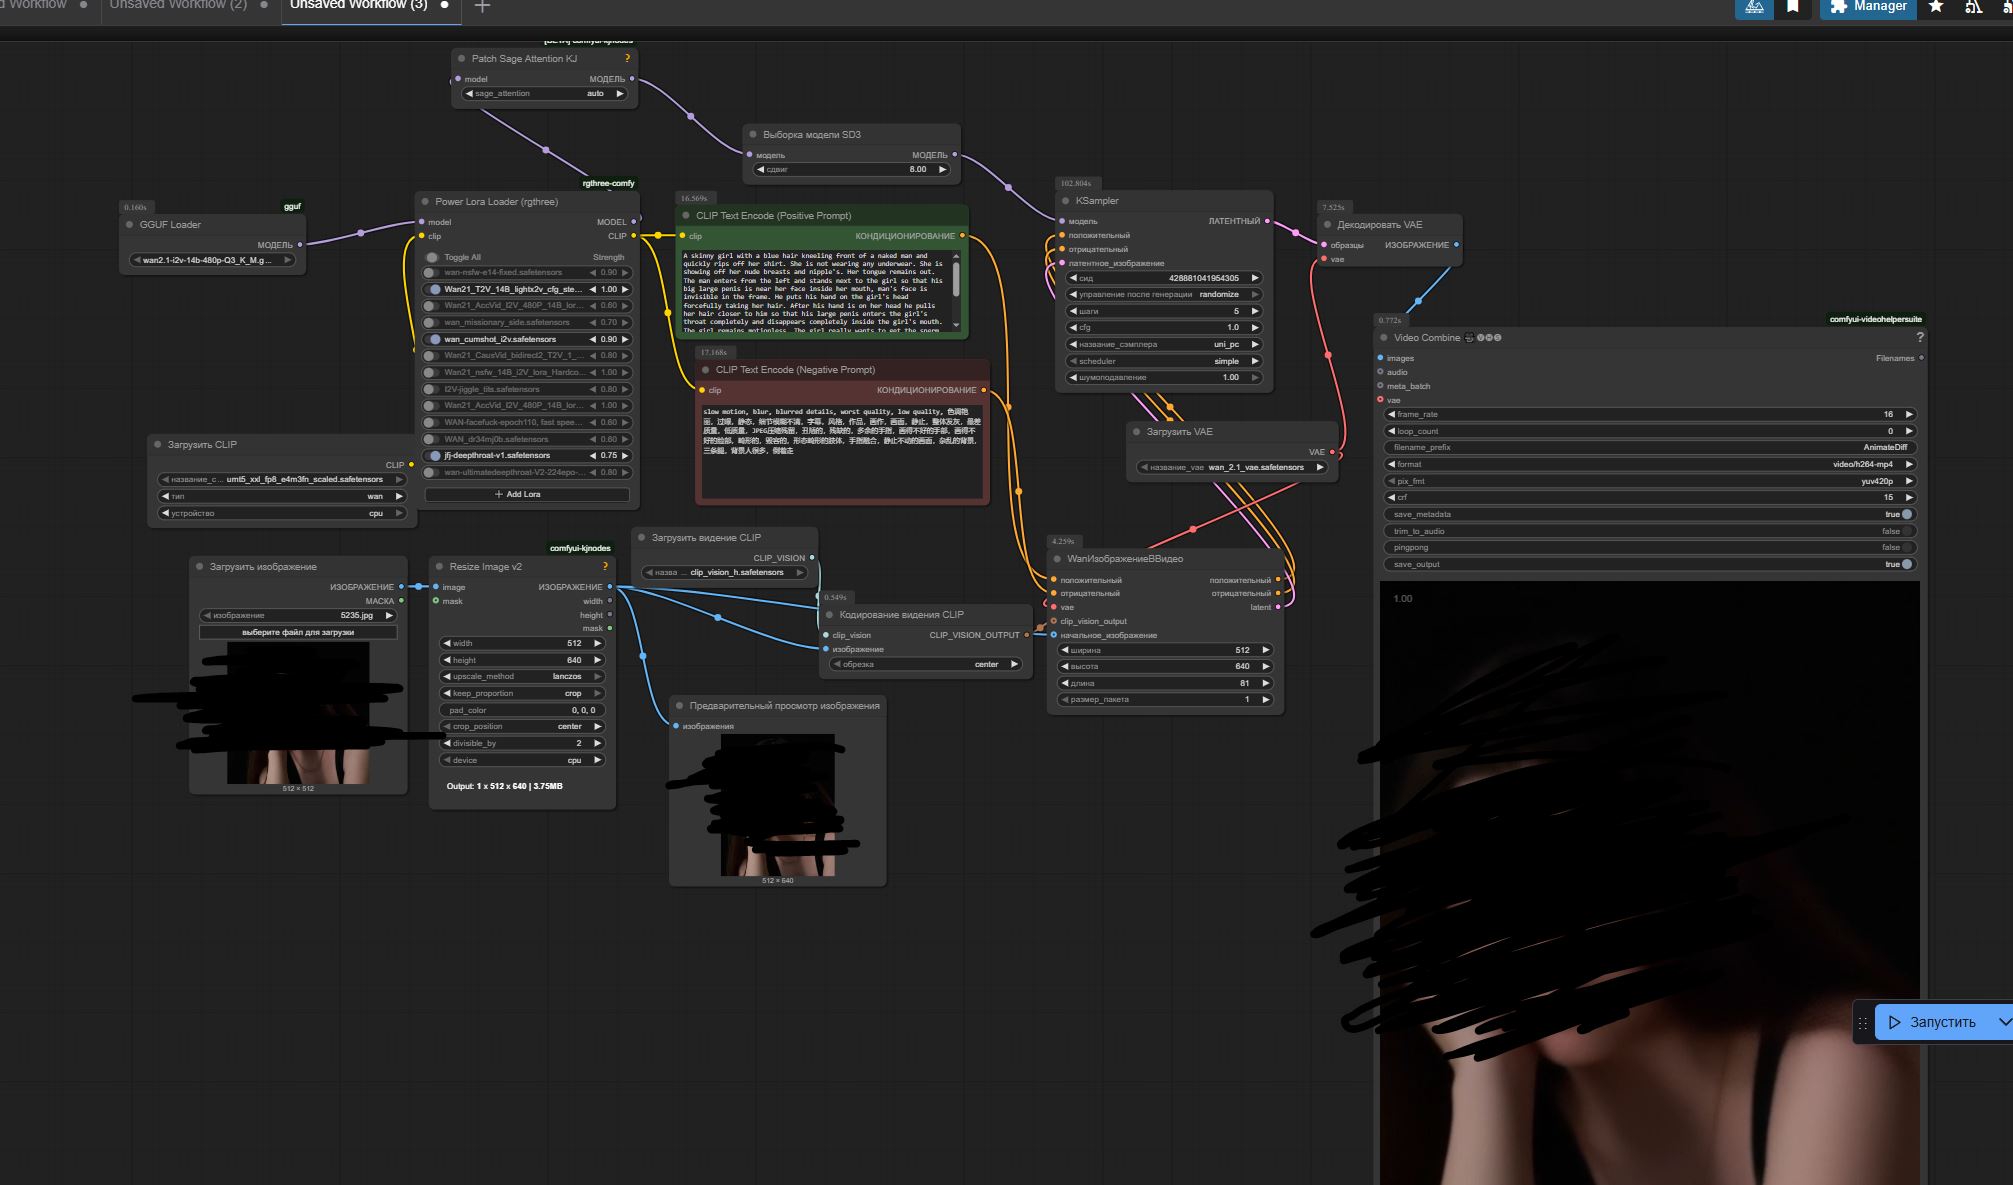
Task: Enable the pingpong toggle
Action: (1906, 548)
